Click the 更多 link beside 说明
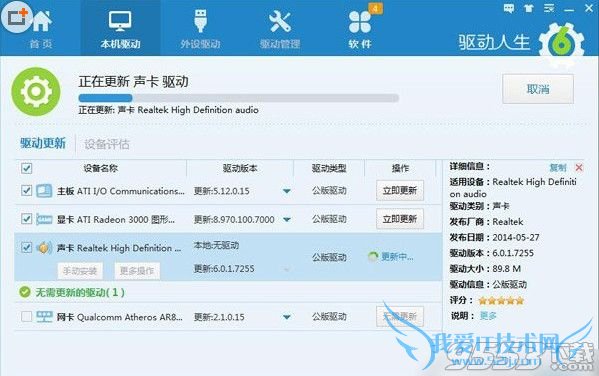This screenshot has height=376, width=599. (x=488, y=316)
